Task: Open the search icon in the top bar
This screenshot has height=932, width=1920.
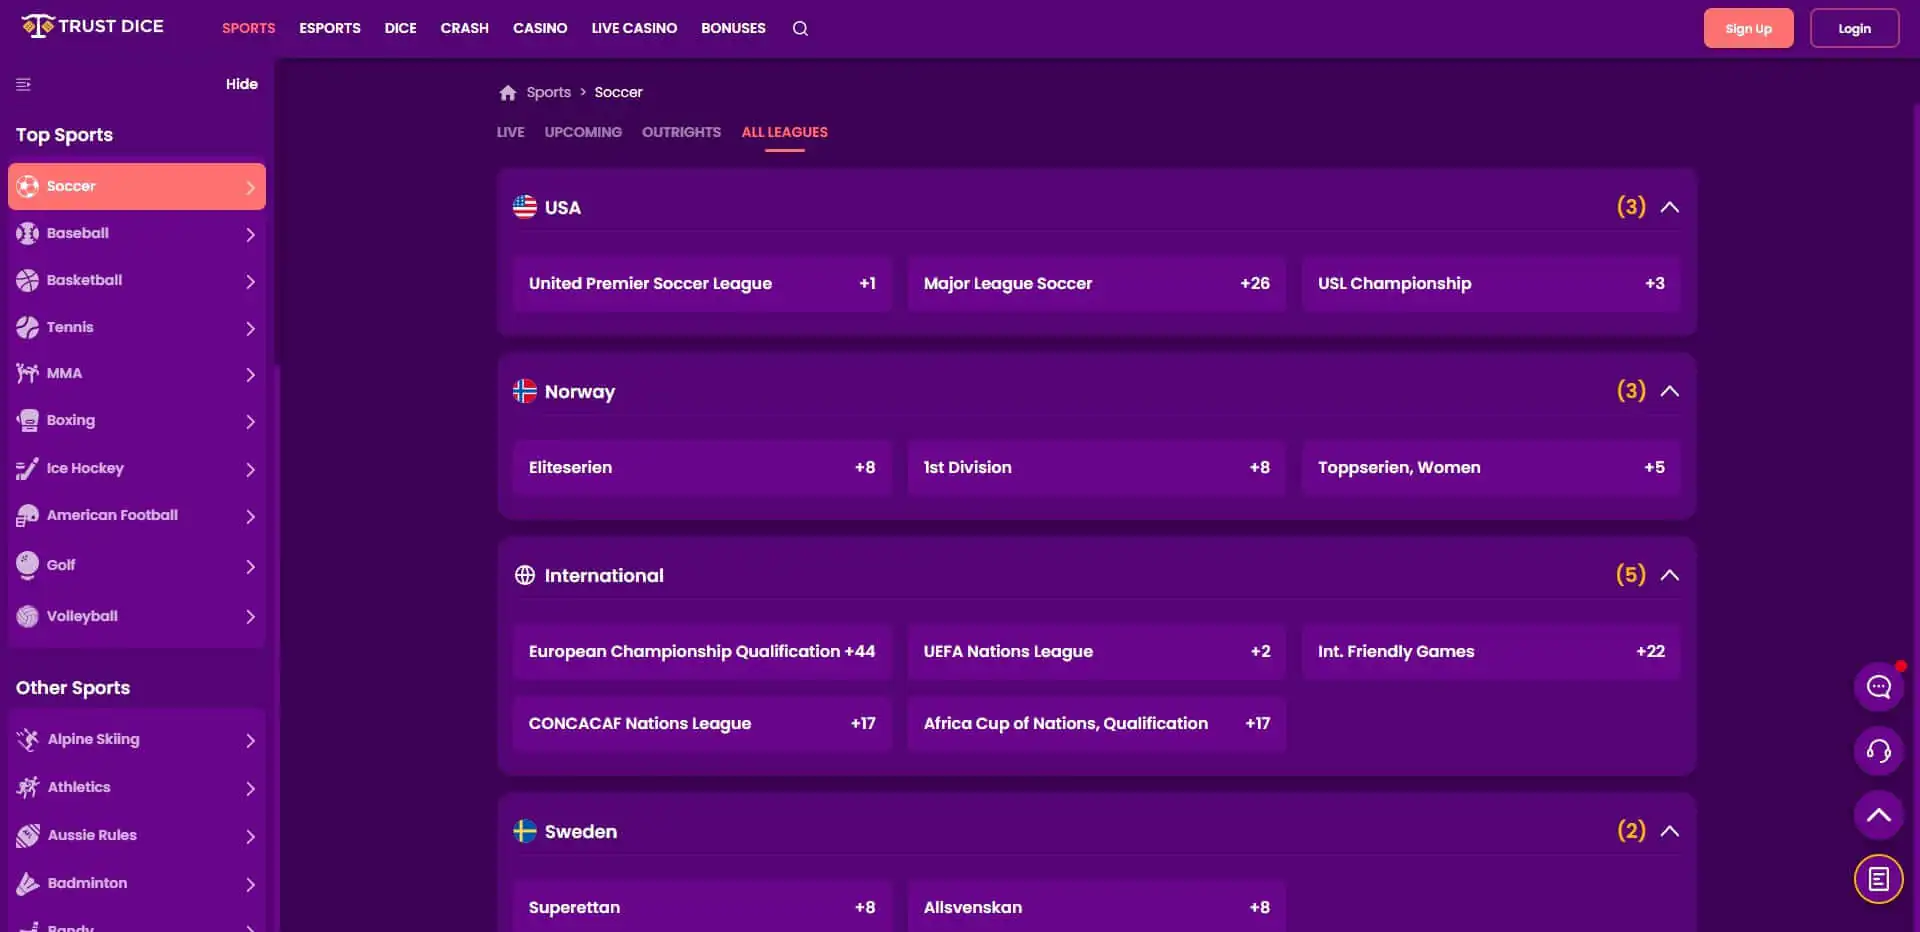Action: coord(799,28)
